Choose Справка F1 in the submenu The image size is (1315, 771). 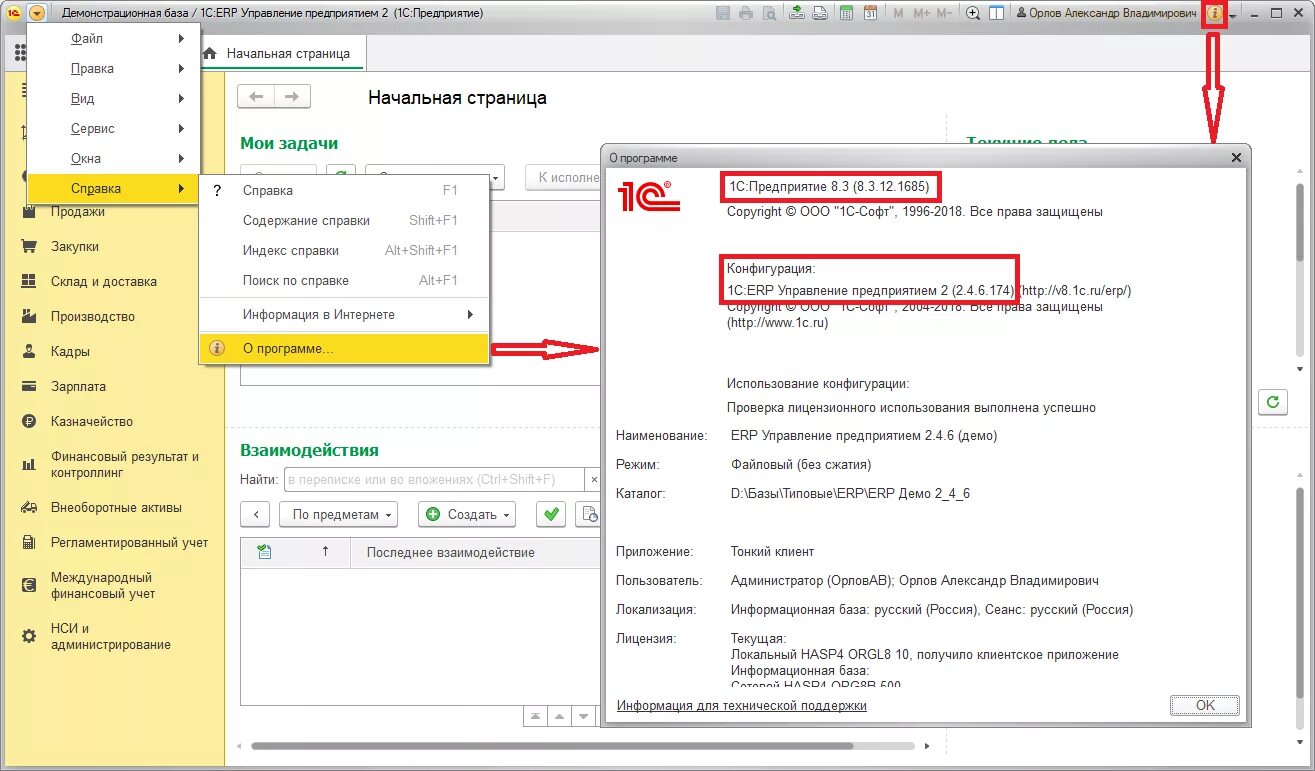point(344,191)
